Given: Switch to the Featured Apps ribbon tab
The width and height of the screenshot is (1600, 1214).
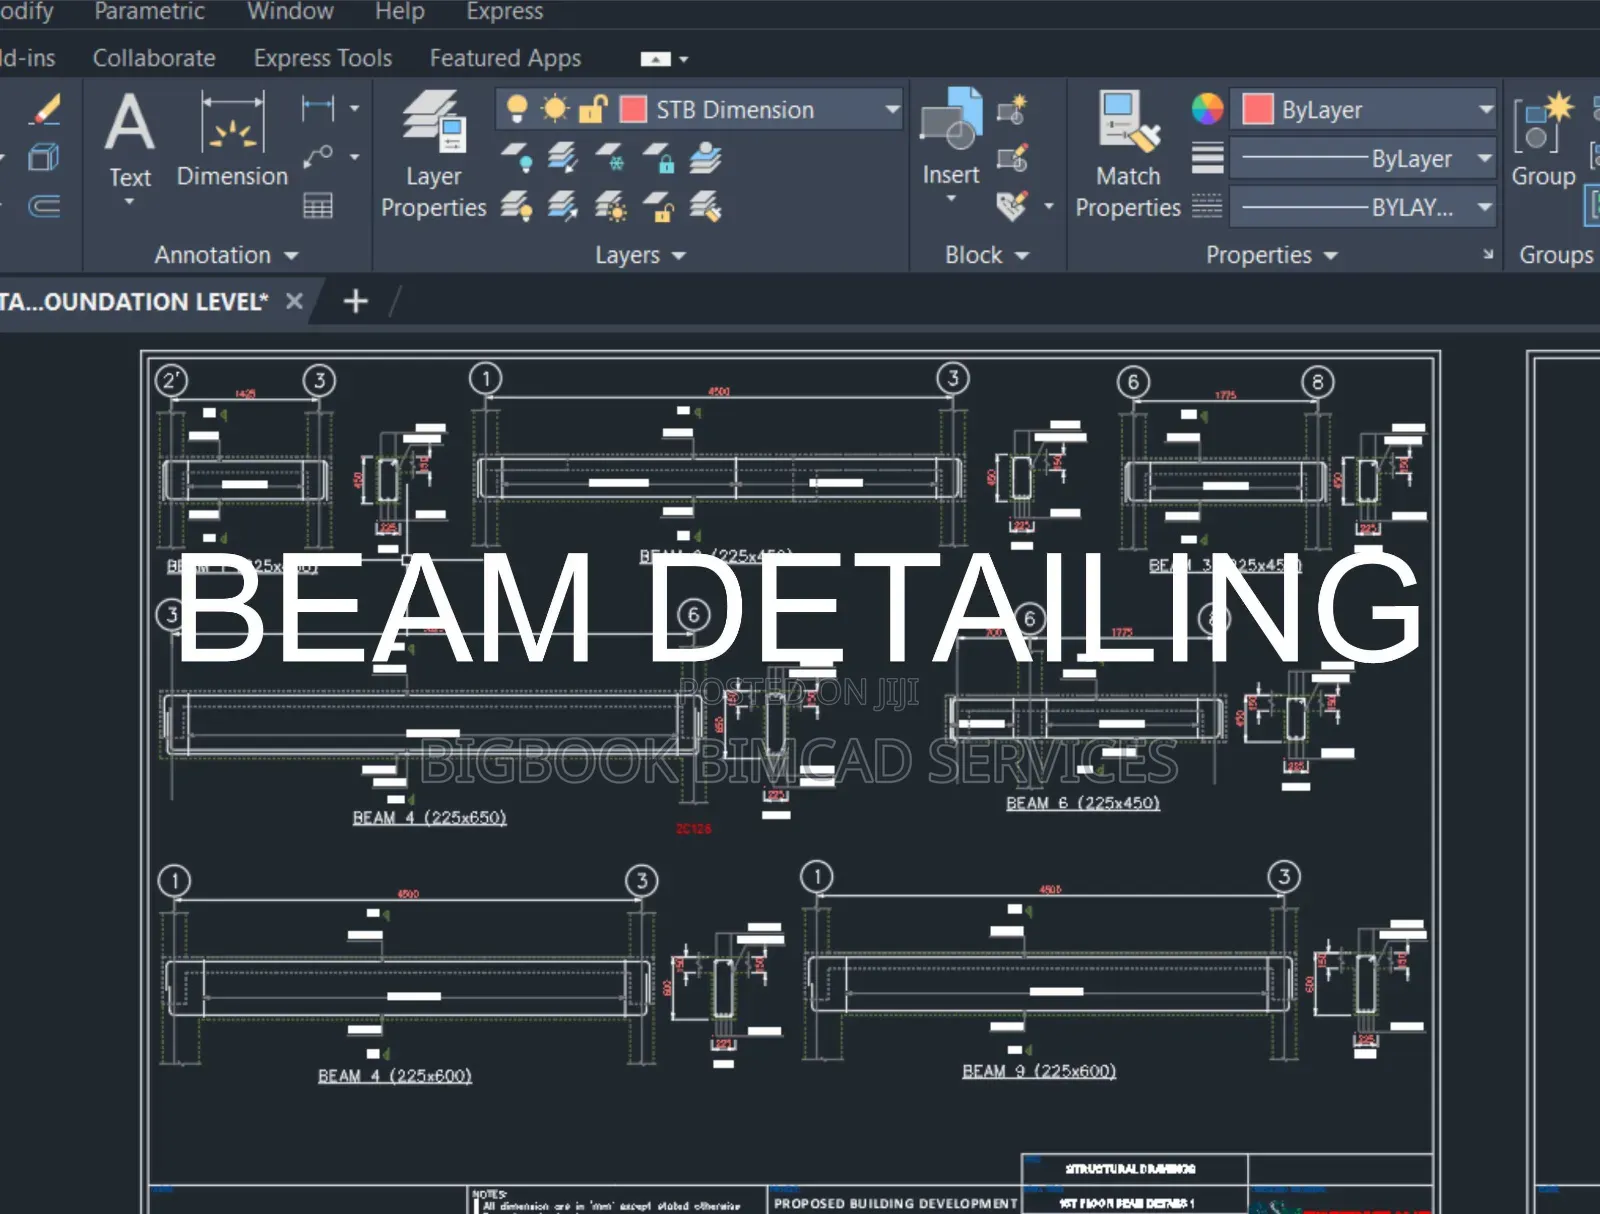Looking at the screenshot, I should coord(505,58).
